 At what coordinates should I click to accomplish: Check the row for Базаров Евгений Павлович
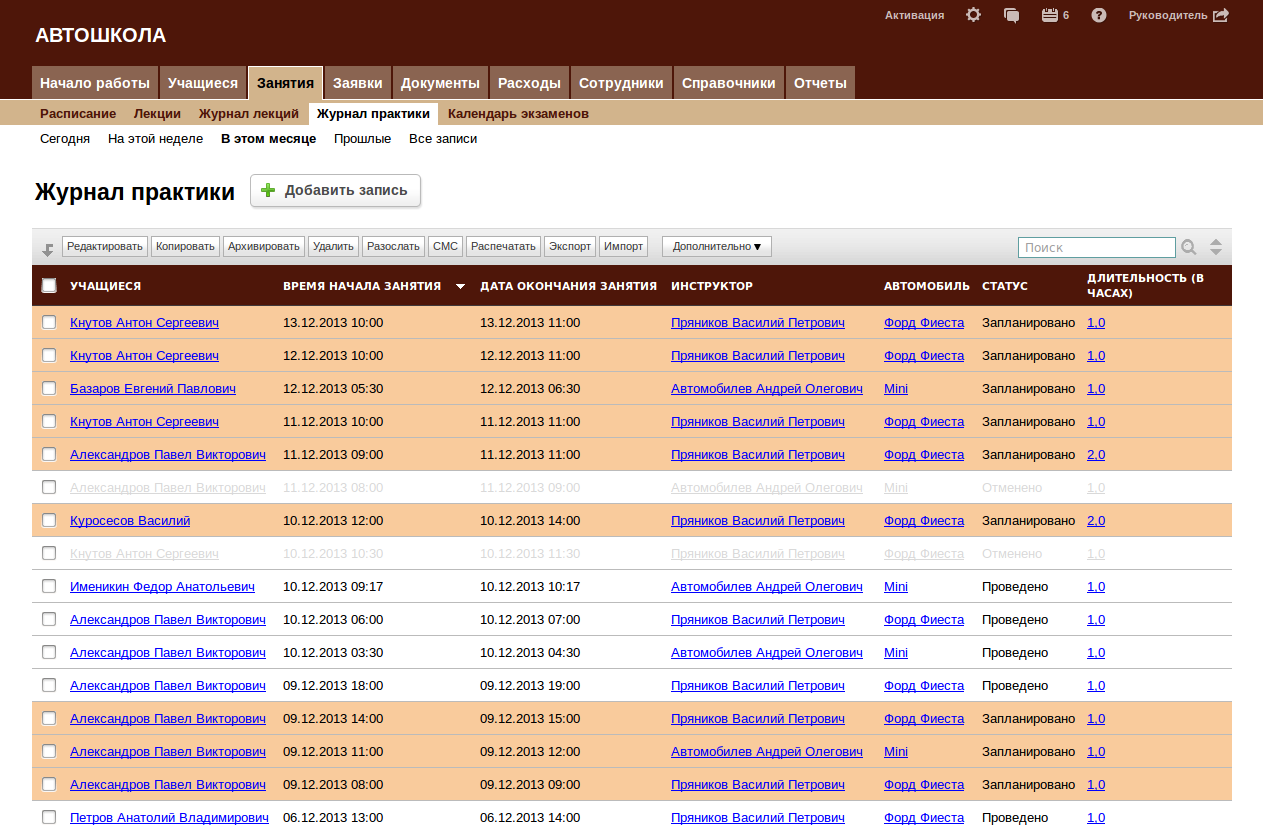pos(49,388)
